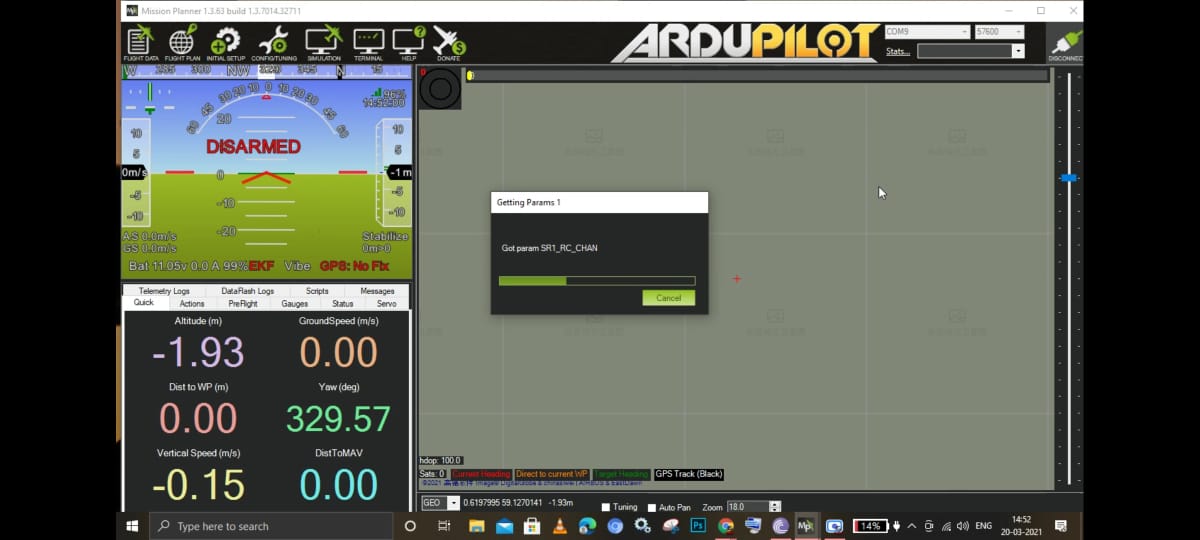This screenshot has width=1200, height=540.
Task: Open Wi-Fi network settings in tray
Action: pos(946,526)
